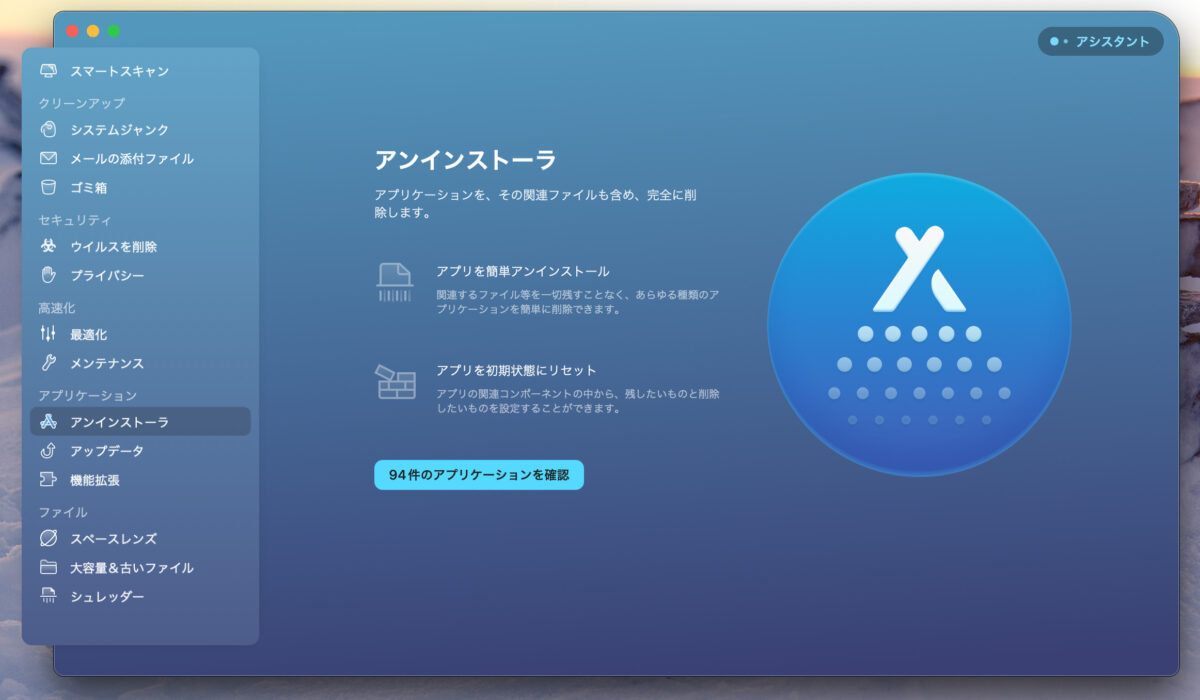This screenshot has width=1200, height=700.
Task: Click 94件のアプリケーションを確認 button
Action: point(479,475)
